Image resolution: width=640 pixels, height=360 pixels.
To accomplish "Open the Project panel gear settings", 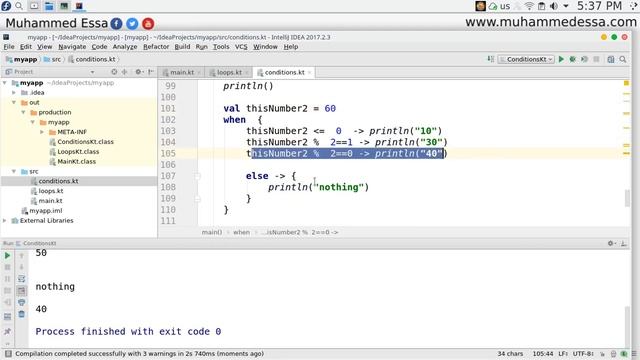I will pos(138,72).
